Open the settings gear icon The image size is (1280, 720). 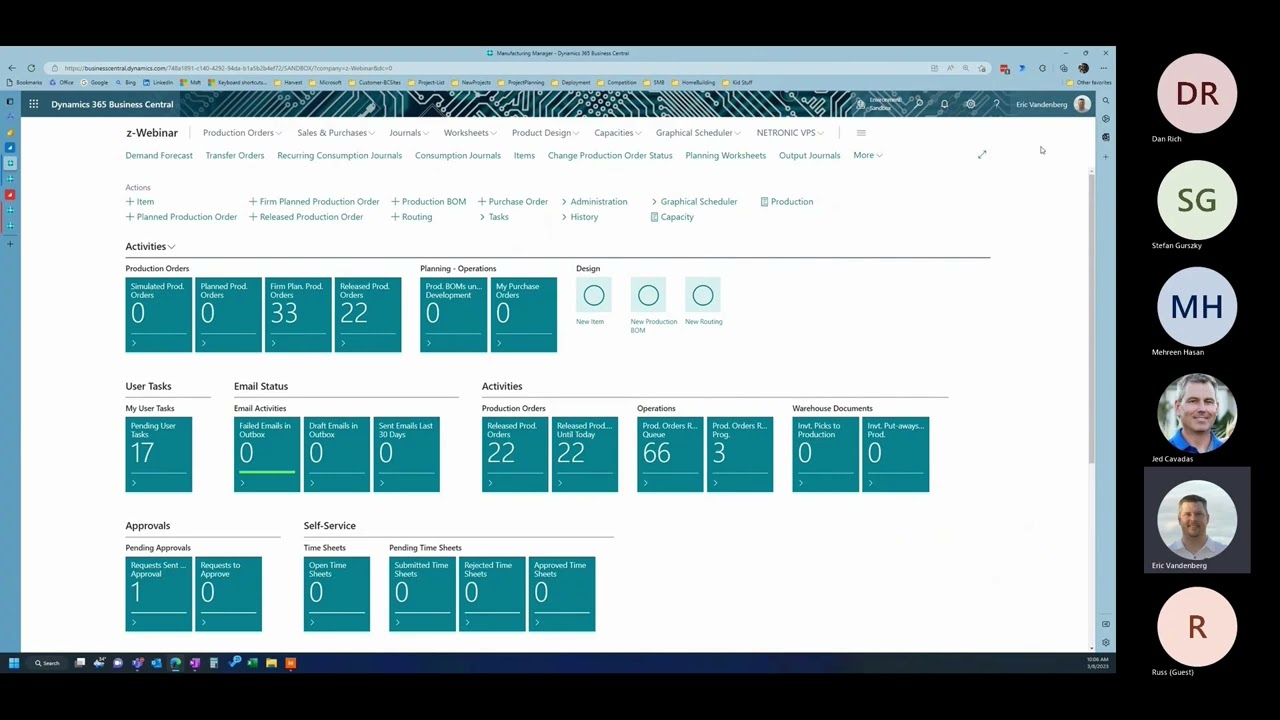coord(970,104)
